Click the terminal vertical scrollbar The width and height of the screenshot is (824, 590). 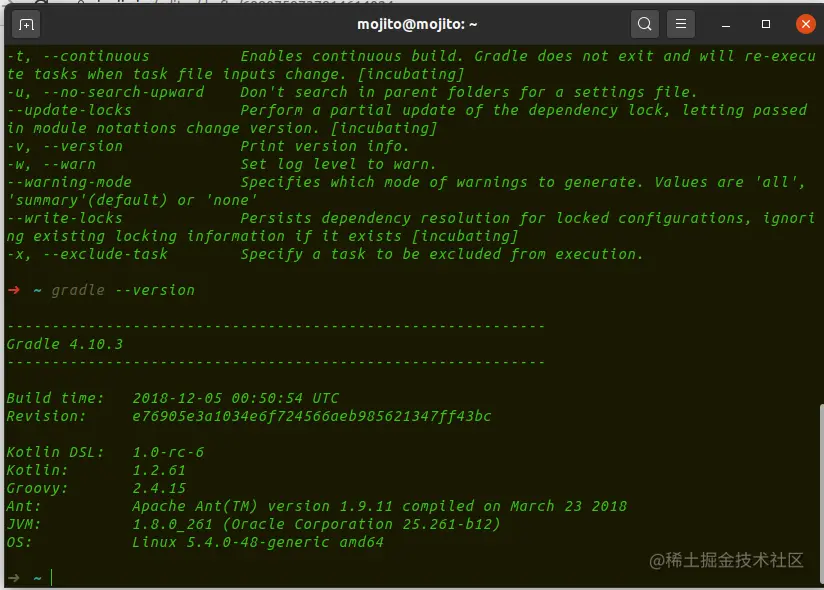pos(821,493)
